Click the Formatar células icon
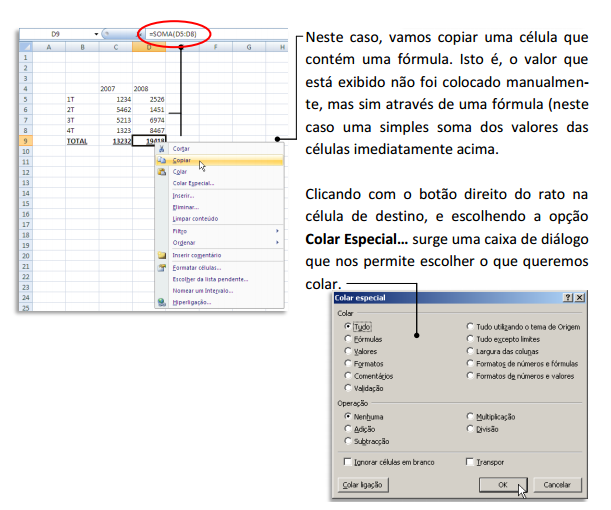The width and height of the screenshot is (611, 510). [162, 267]
